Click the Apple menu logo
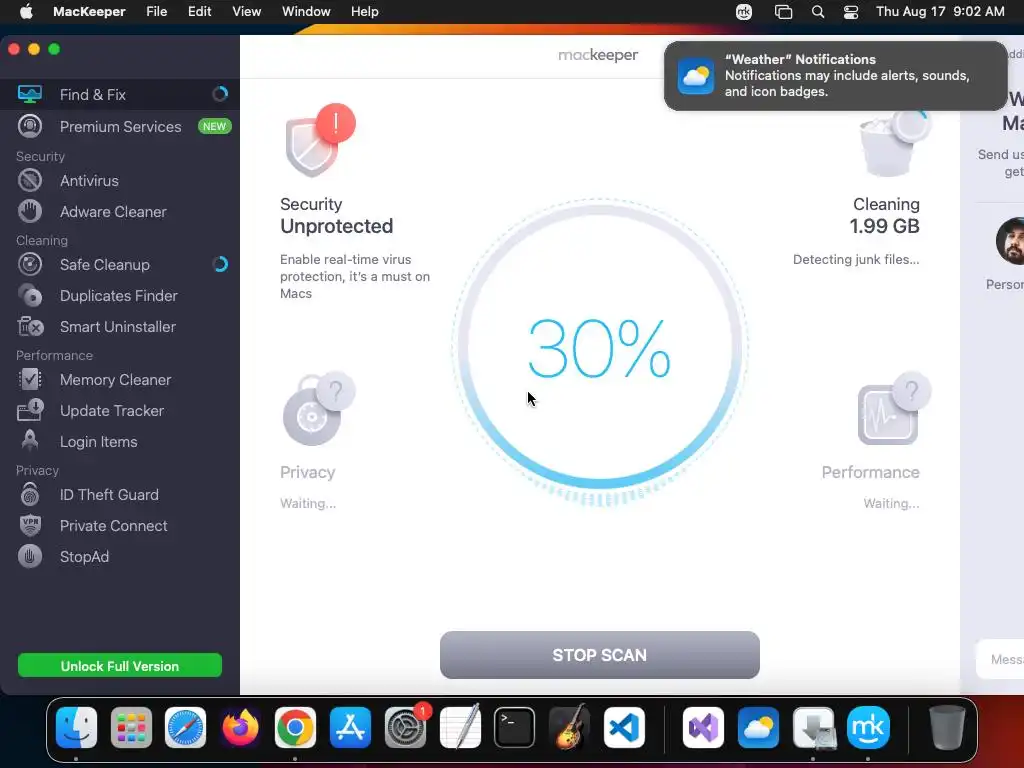Viewport: 1024px width, 768px height. point(26,12)
